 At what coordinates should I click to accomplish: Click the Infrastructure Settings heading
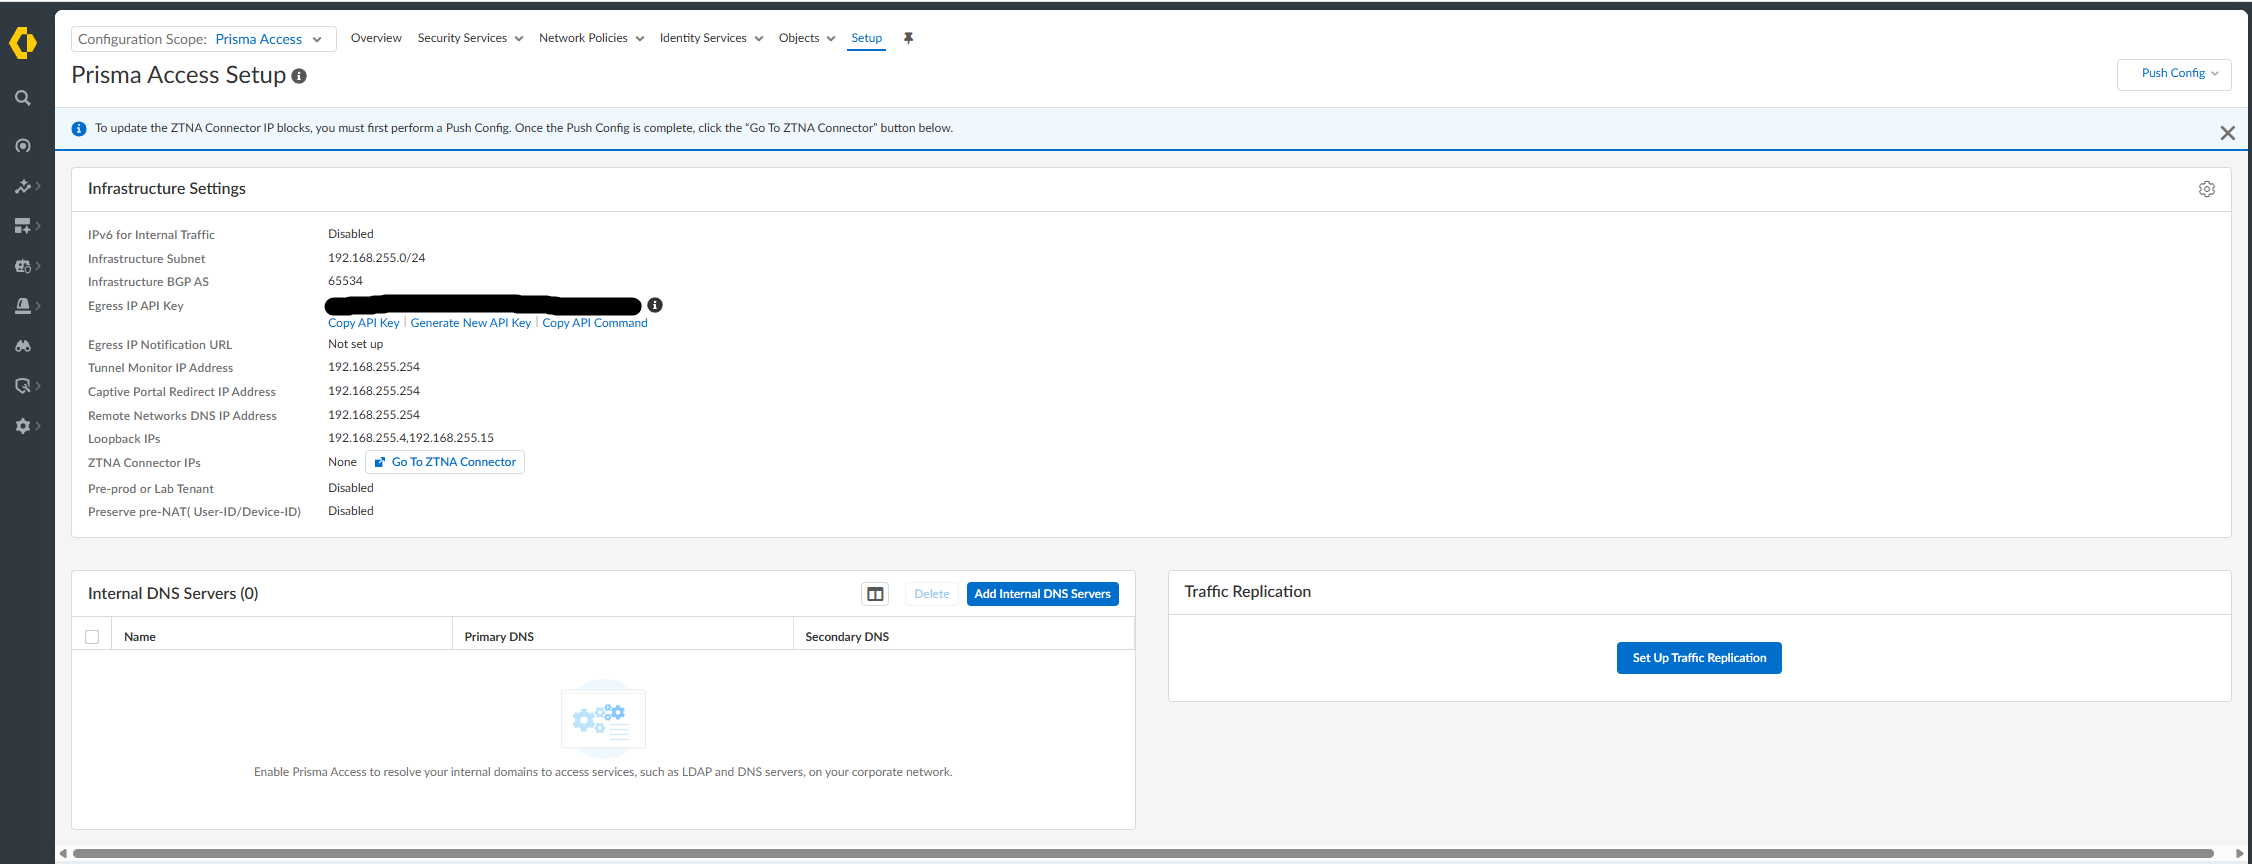[167, 189]
